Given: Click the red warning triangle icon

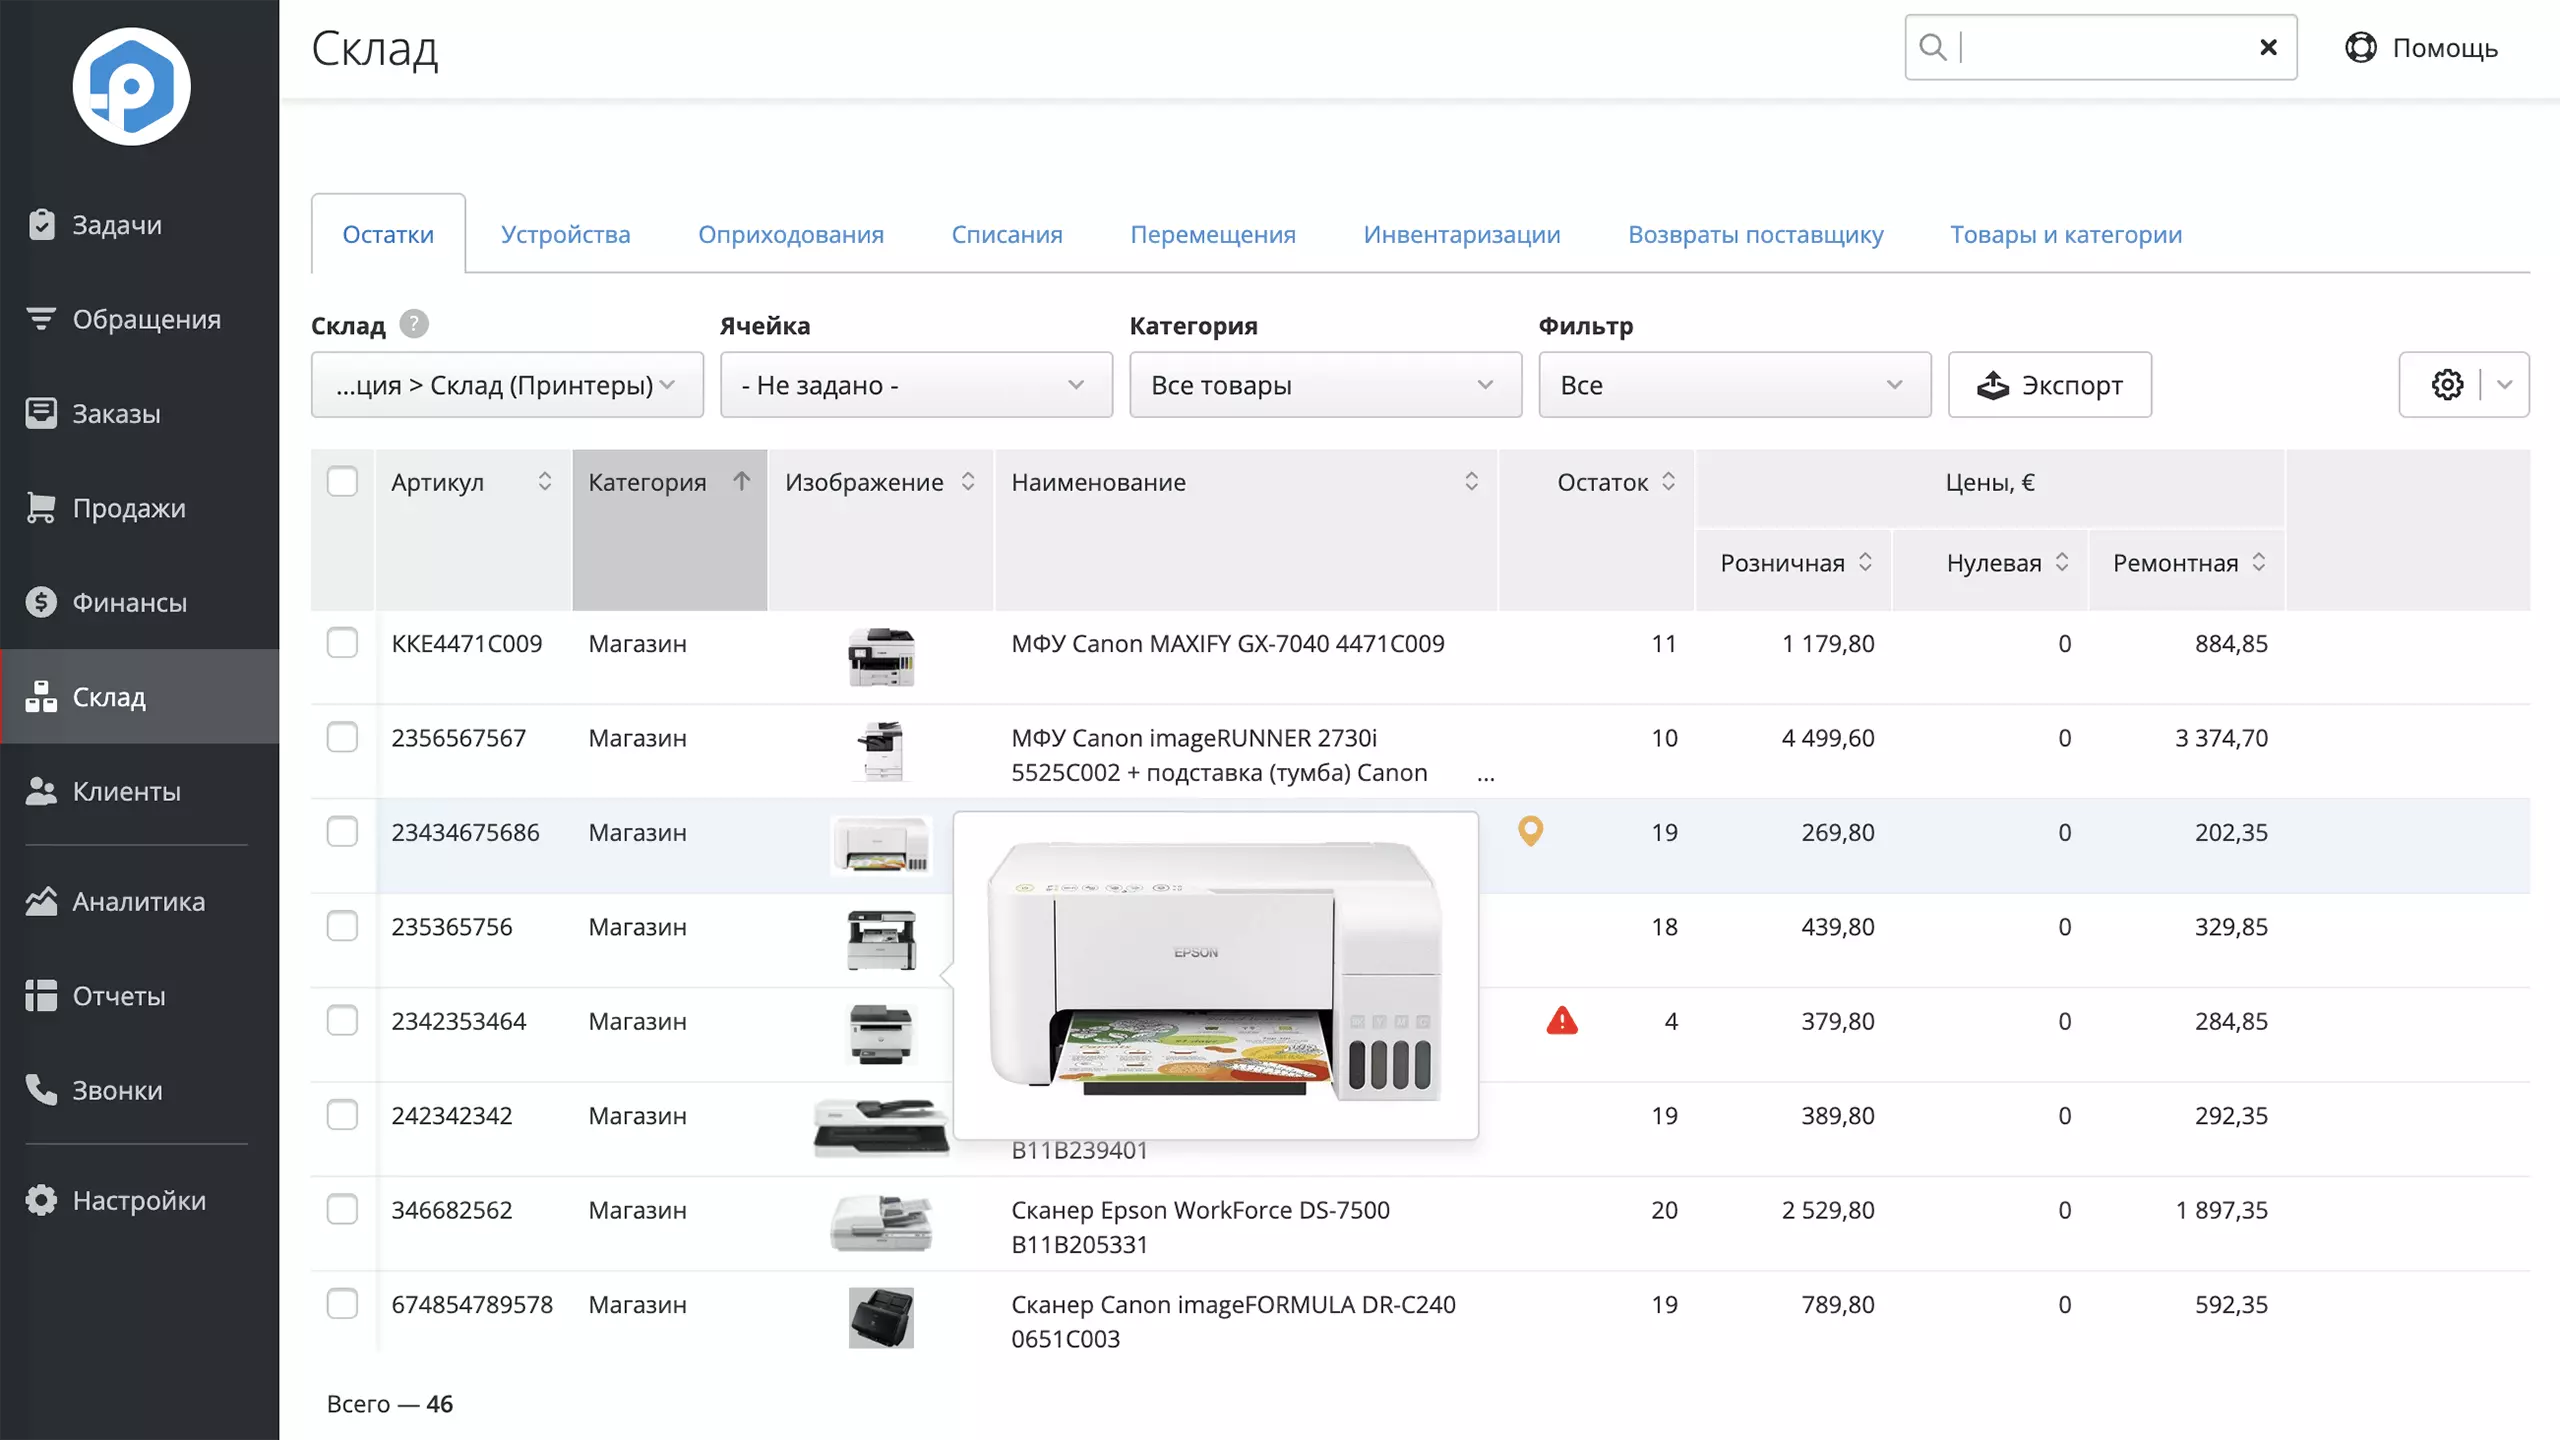Looking at the screenshot, I should click(x=1562, y=1021).
